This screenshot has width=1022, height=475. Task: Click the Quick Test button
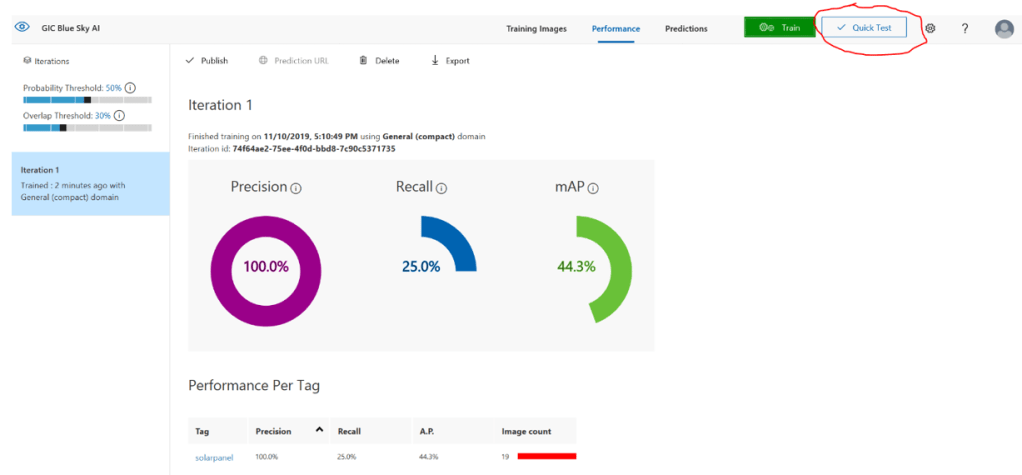coord(864,28)
